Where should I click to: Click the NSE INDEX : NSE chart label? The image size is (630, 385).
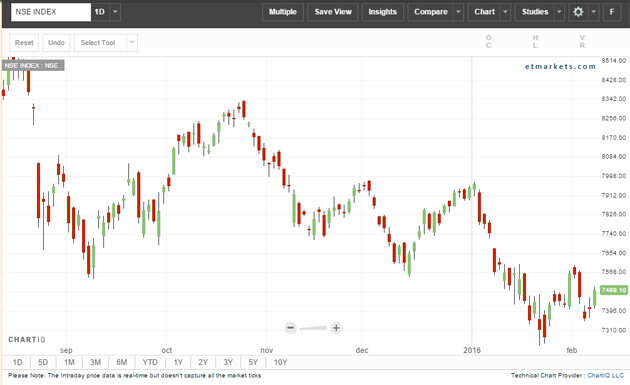point(33,66)
